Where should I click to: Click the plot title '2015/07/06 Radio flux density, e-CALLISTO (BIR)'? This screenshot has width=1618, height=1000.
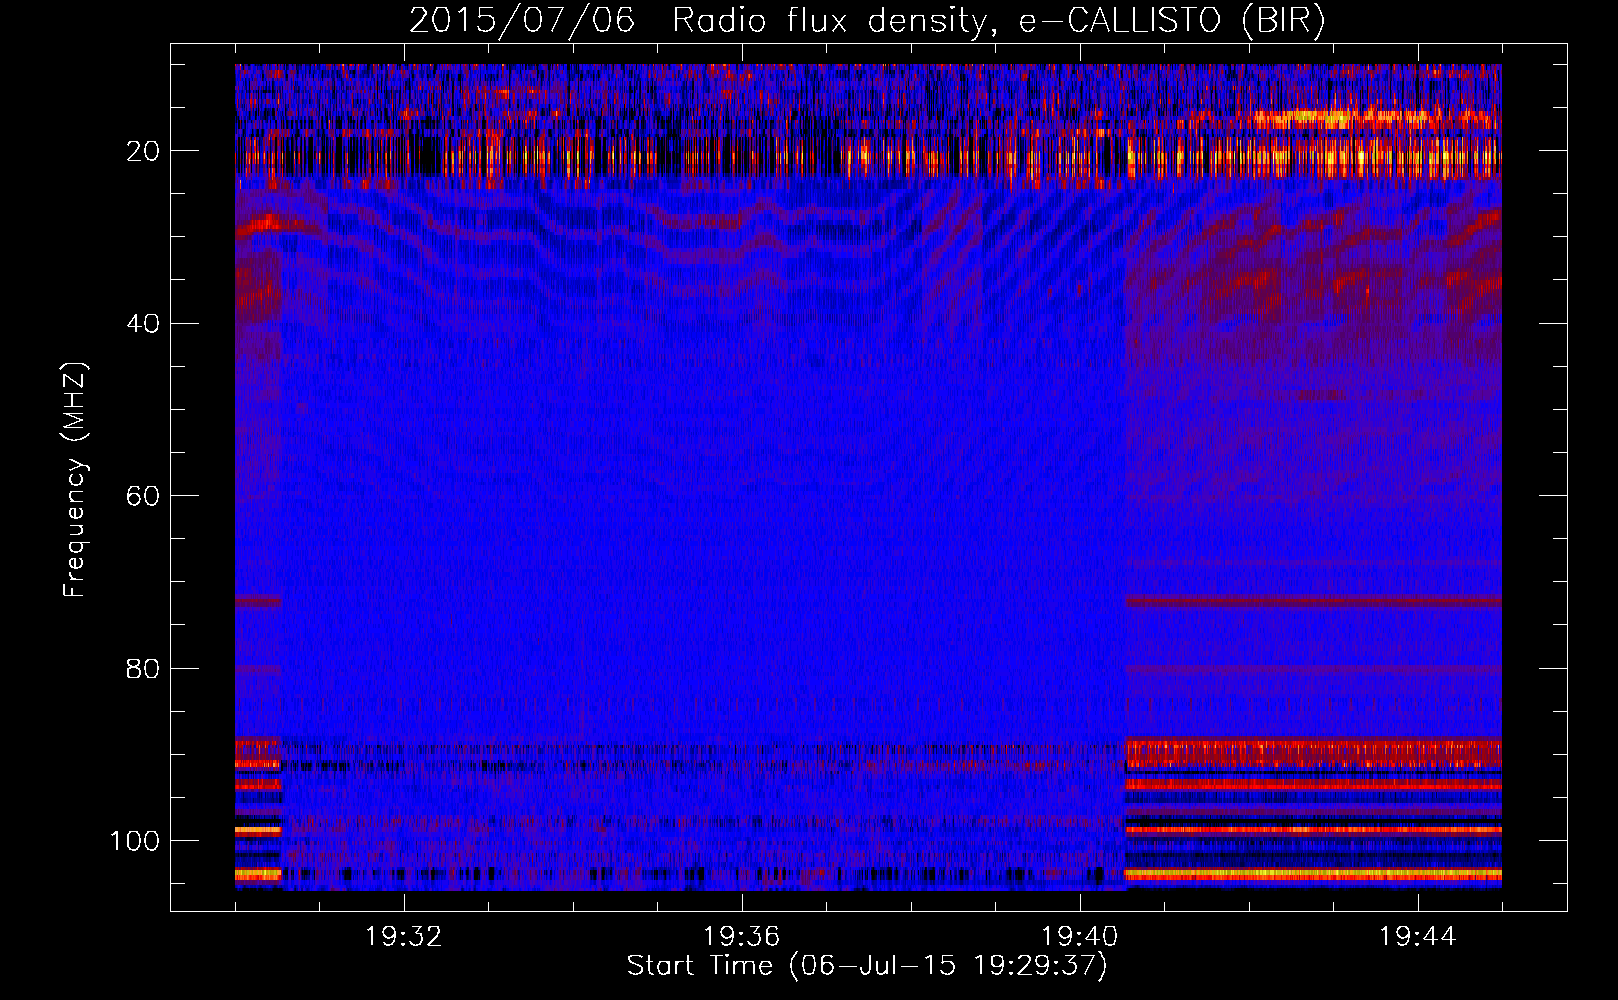tap(867, 21)
